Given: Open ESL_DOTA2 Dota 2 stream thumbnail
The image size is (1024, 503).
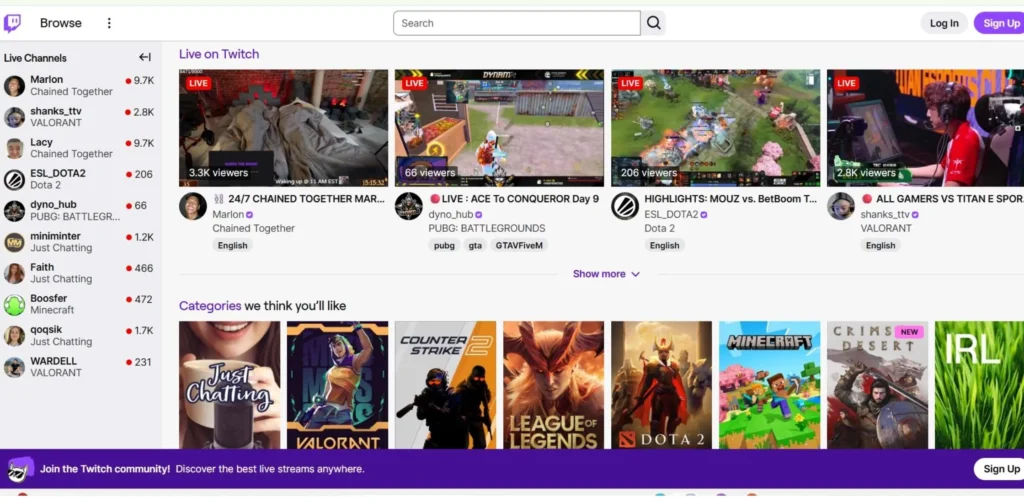Looking at the screenshot, I should coord(716,128).
